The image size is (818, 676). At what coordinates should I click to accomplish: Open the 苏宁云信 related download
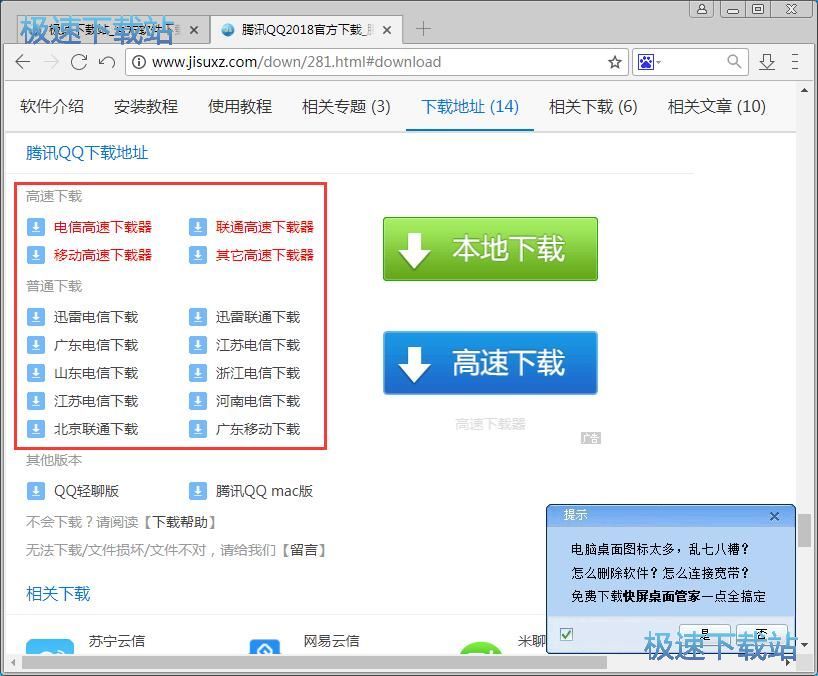pos(116,641)
